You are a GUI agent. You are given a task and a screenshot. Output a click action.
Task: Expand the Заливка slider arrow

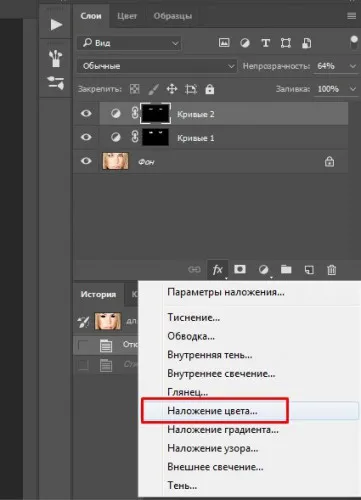coord(353,89)
